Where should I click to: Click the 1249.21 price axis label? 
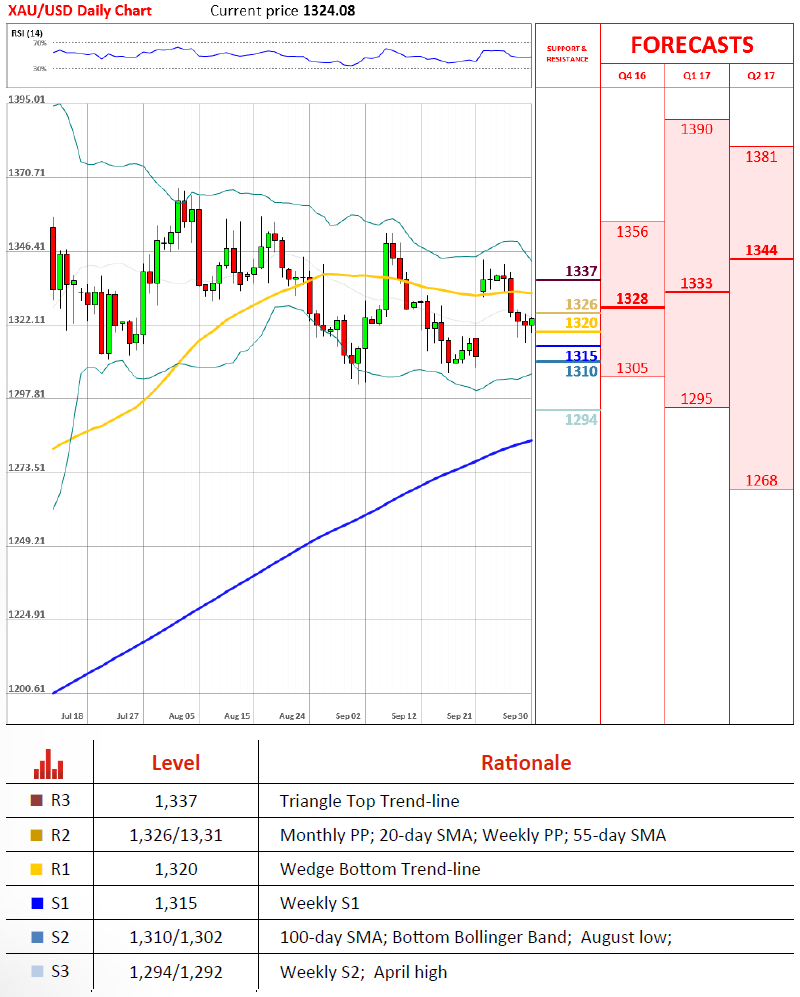point(27,540)
